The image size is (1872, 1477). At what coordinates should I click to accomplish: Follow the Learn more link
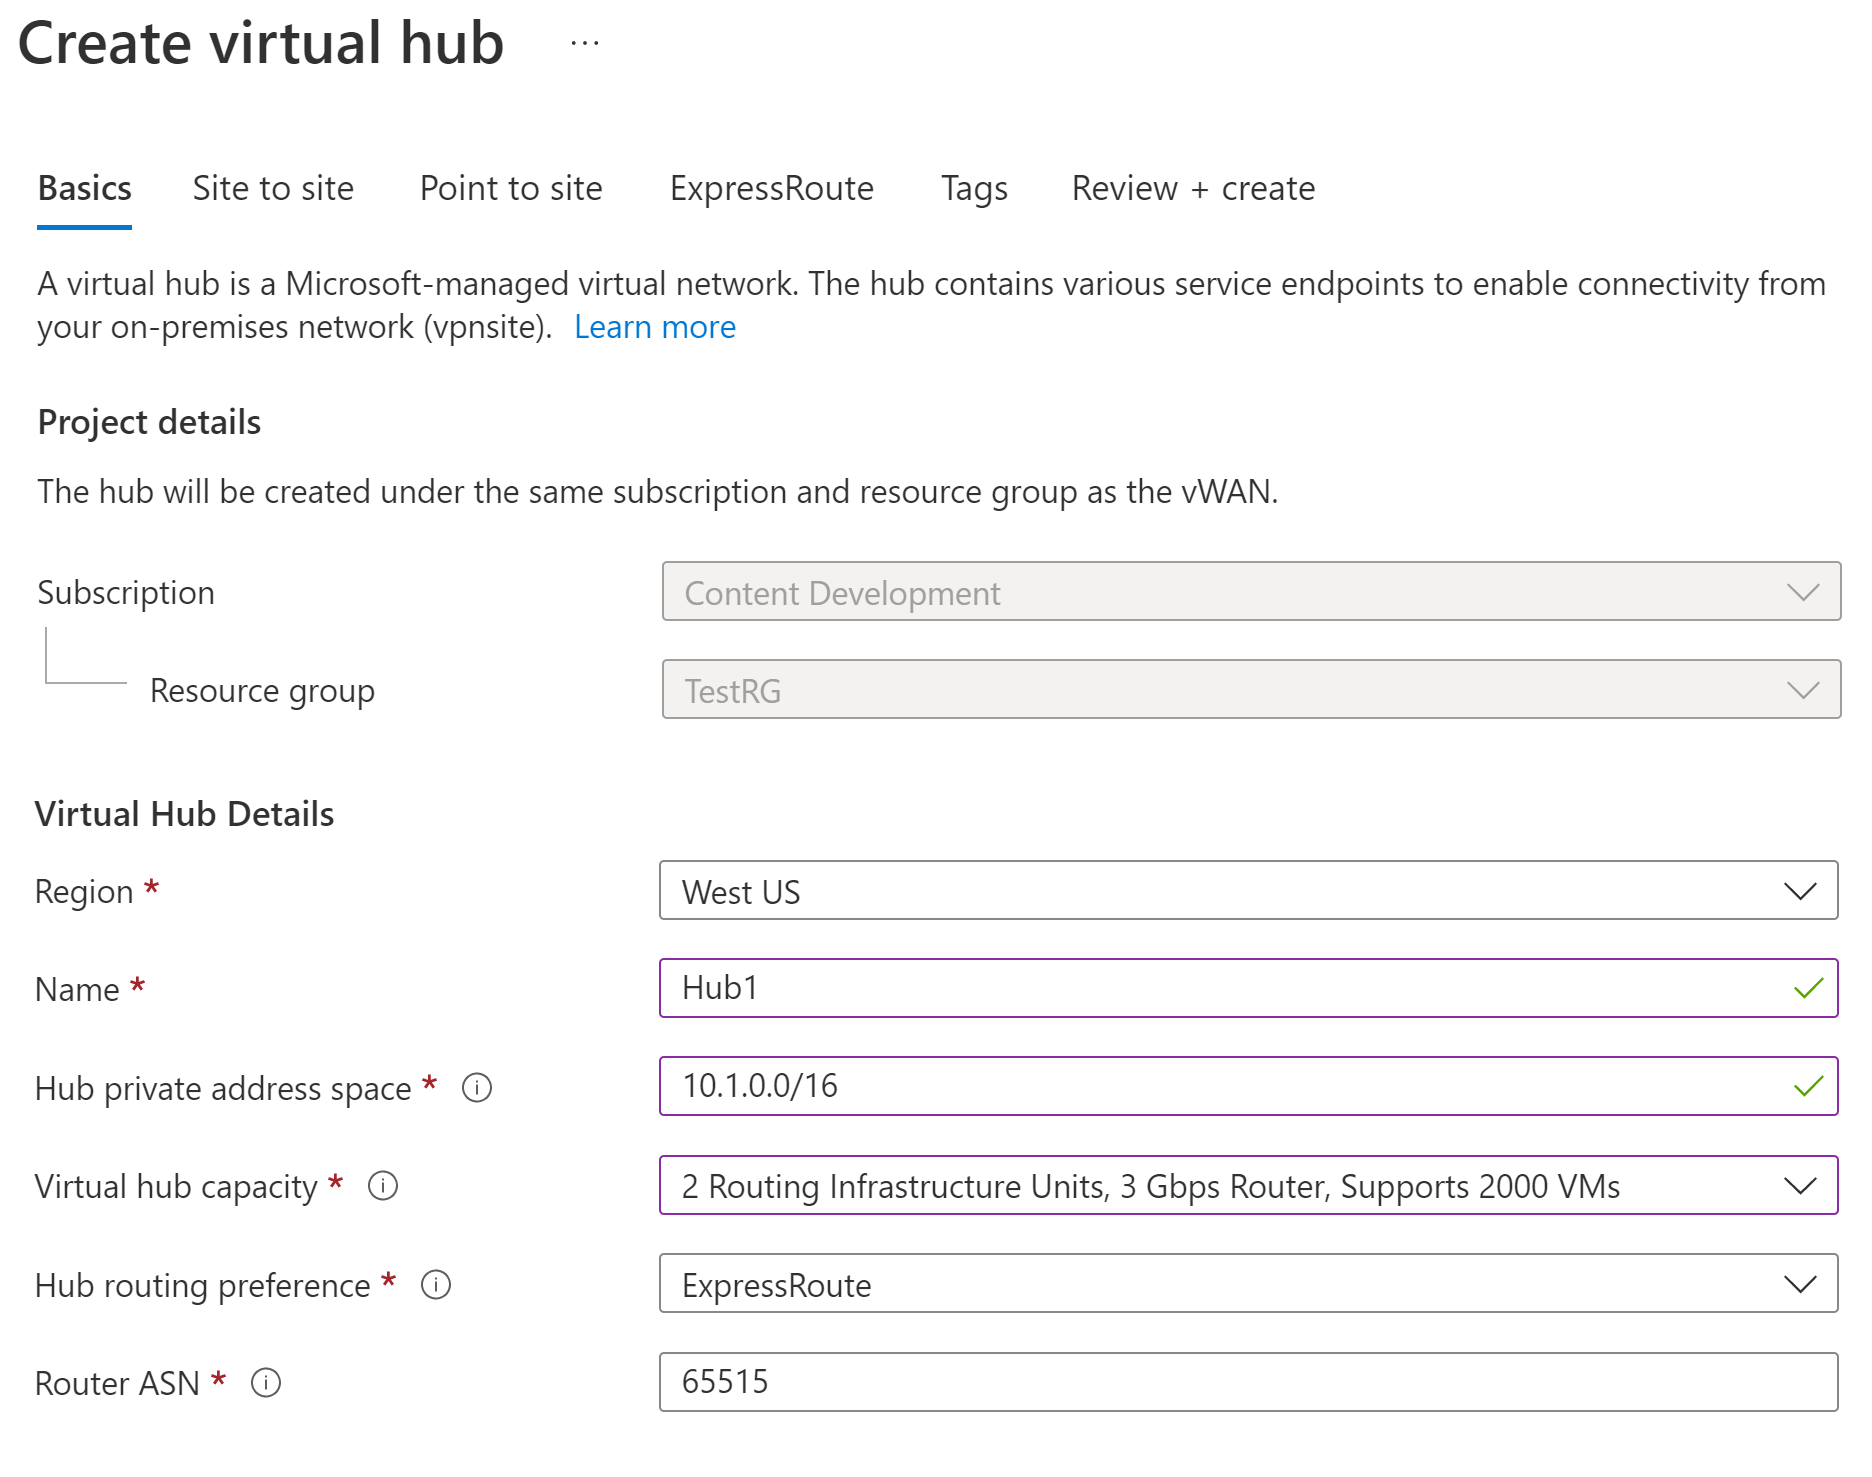click(655, 327)
